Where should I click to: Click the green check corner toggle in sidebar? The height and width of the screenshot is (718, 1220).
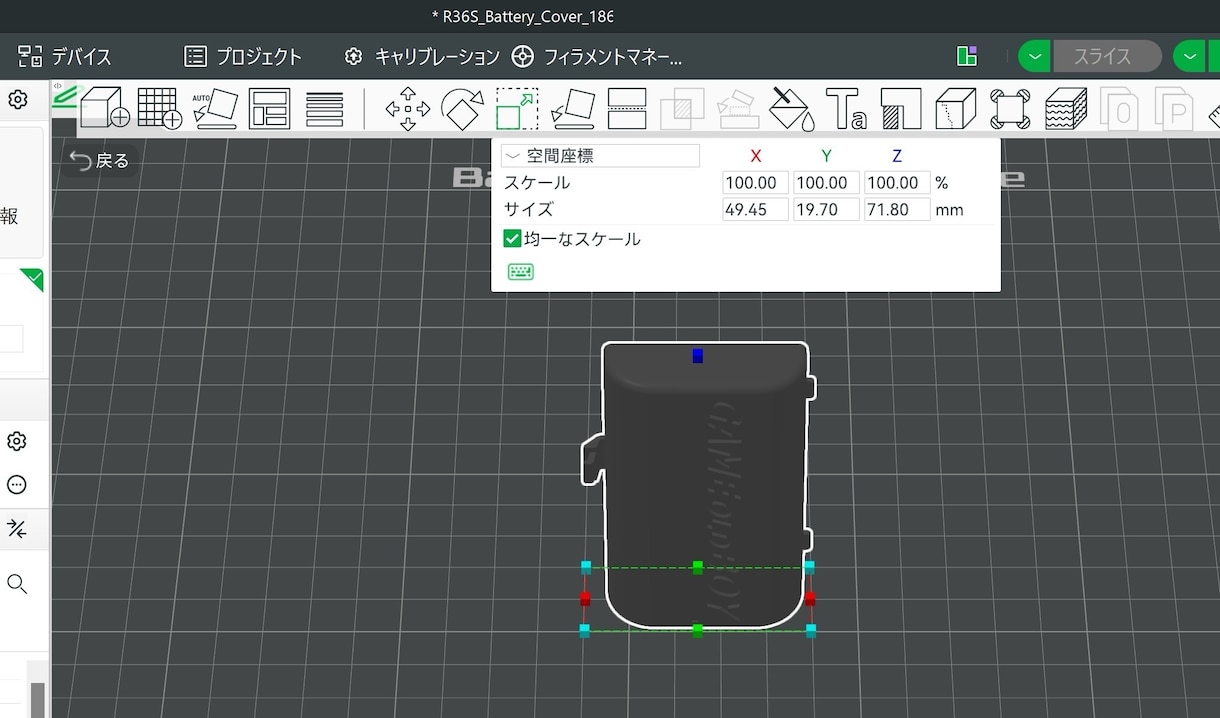click(33, 280)
